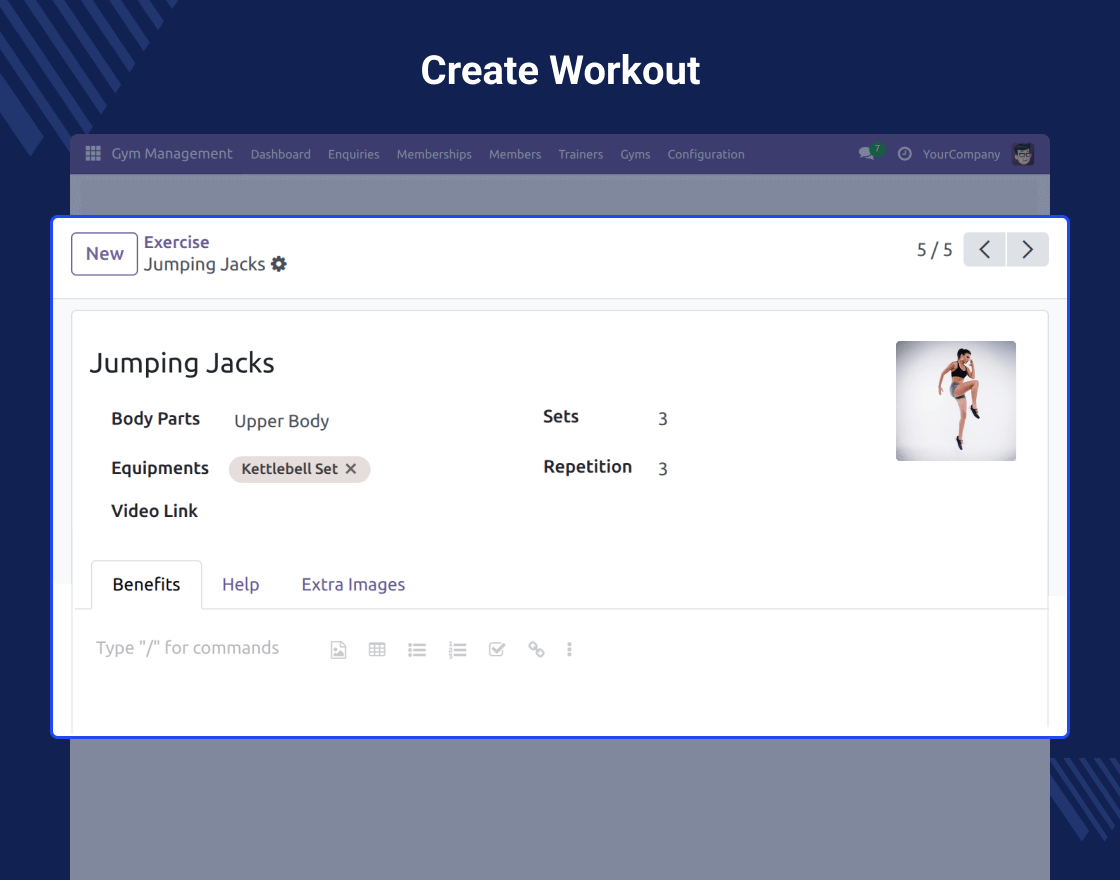
Task: Insert a checklist
Action: click(497, 649)
